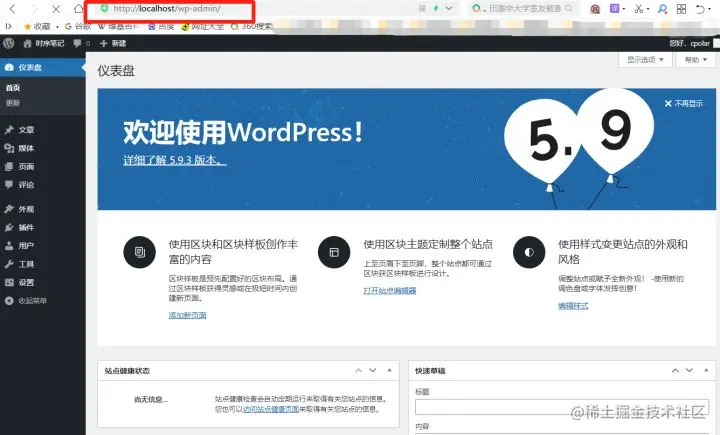Click the half-moon styles circle icon
Screen dimensions: 720x435
click(x=529, y=252)
